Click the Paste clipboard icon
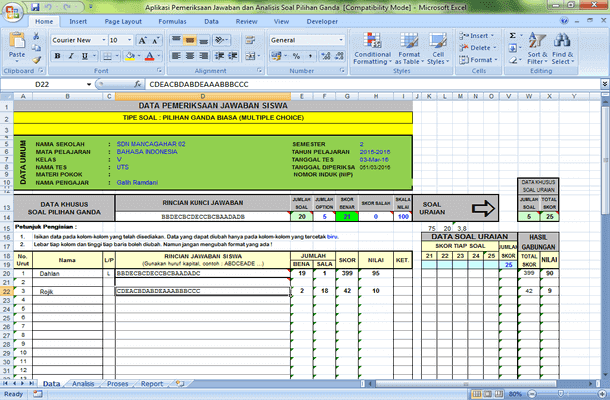 (x=17, y=41)
